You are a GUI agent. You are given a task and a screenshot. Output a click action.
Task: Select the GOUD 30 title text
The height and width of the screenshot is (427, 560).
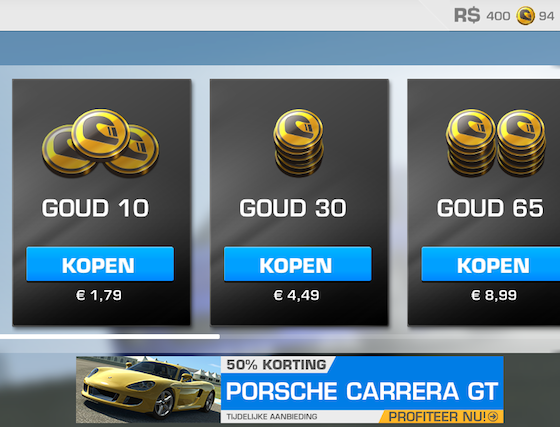click(x=293, y=208)
